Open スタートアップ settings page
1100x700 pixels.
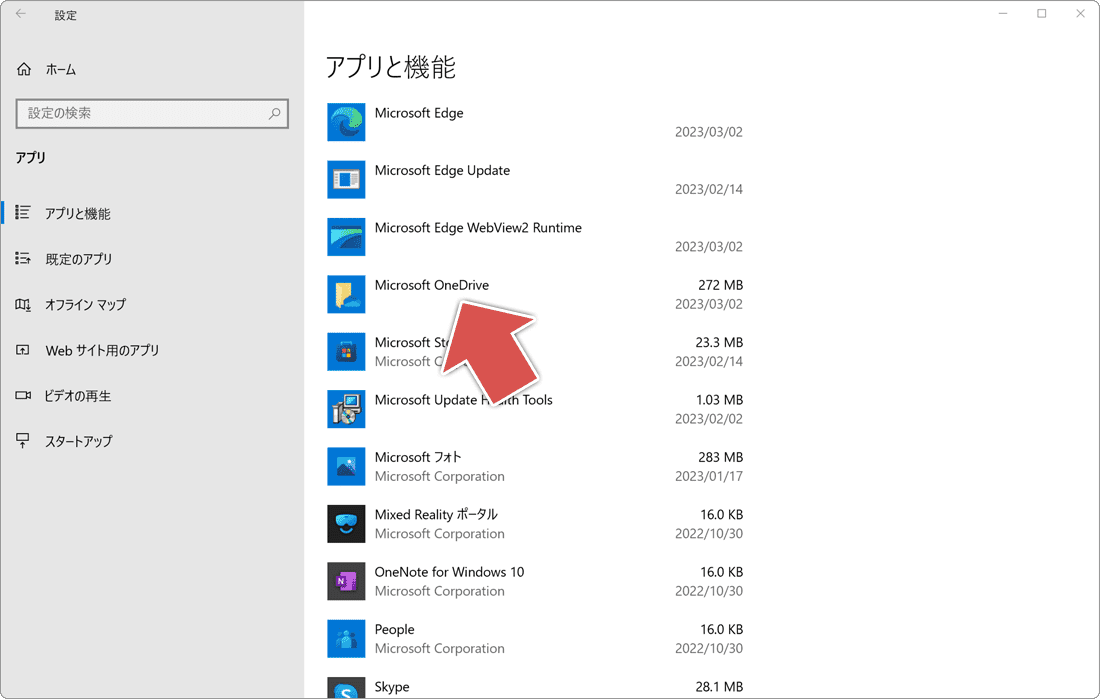(85, 440)
